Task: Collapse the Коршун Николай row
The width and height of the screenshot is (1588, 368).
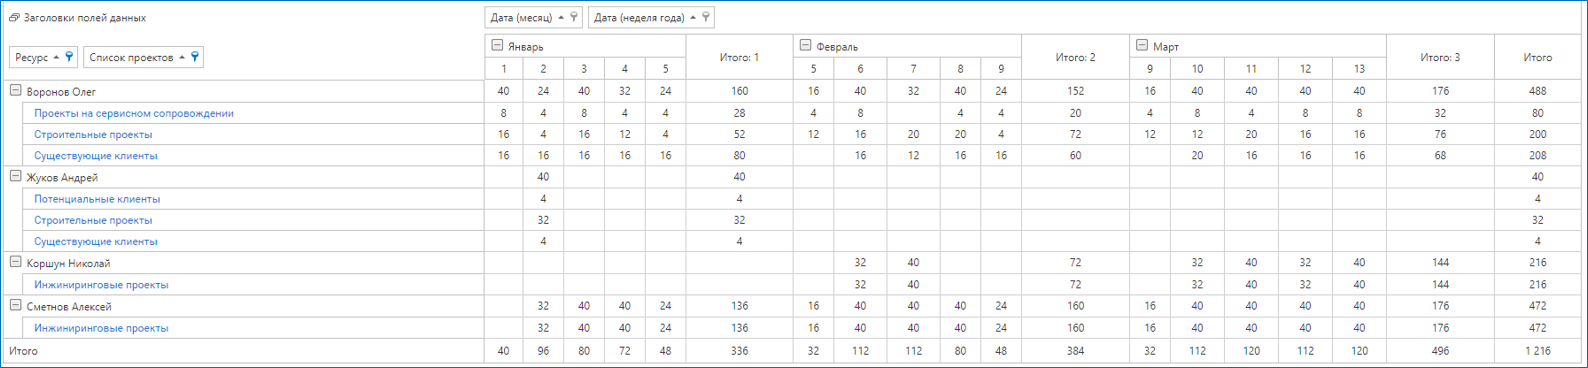Action: 16,262
